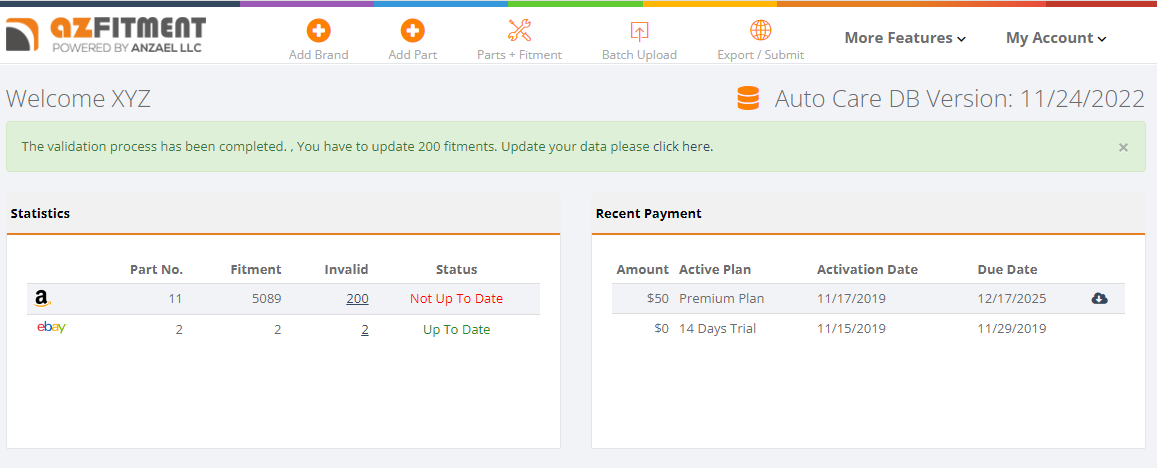Open Parts + Fitment tools icon
The height and width of the screenshot is (468, 1157).
(x=519, y=31)
